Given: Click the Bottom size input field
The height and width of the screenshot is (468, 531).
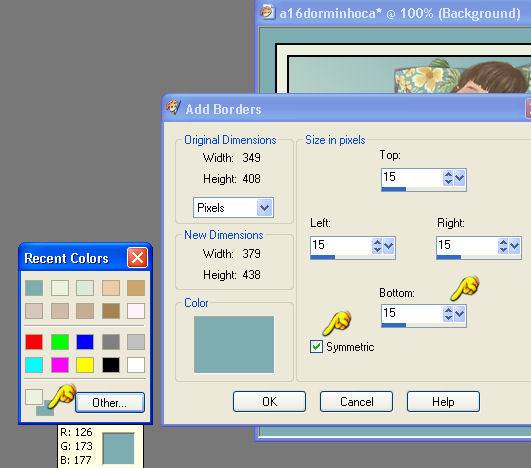Looking at the screenshot, I should [412, 313].
